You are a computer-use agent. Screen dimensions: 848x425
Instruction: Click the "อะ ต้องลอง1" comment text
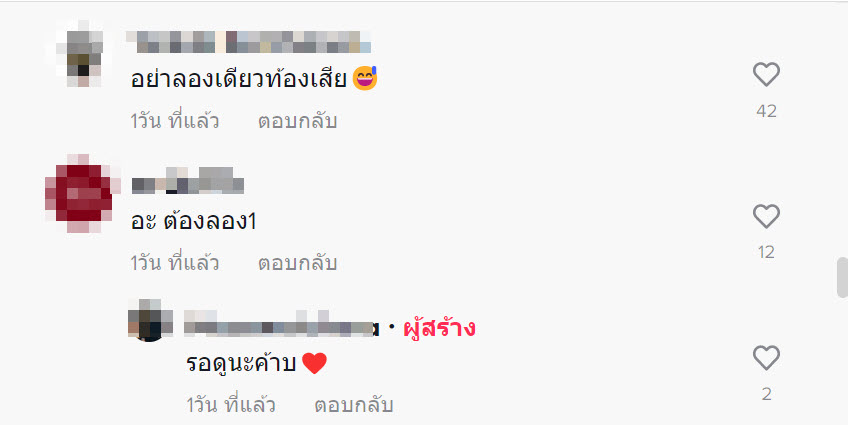(193, 221)
